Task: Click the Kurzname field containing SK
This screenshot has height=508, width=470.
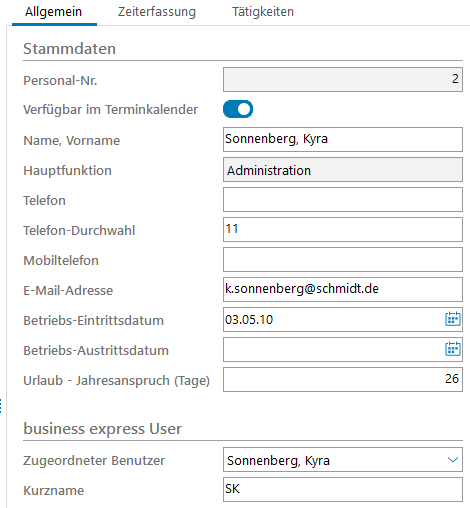Action: [x=343, y=489]
